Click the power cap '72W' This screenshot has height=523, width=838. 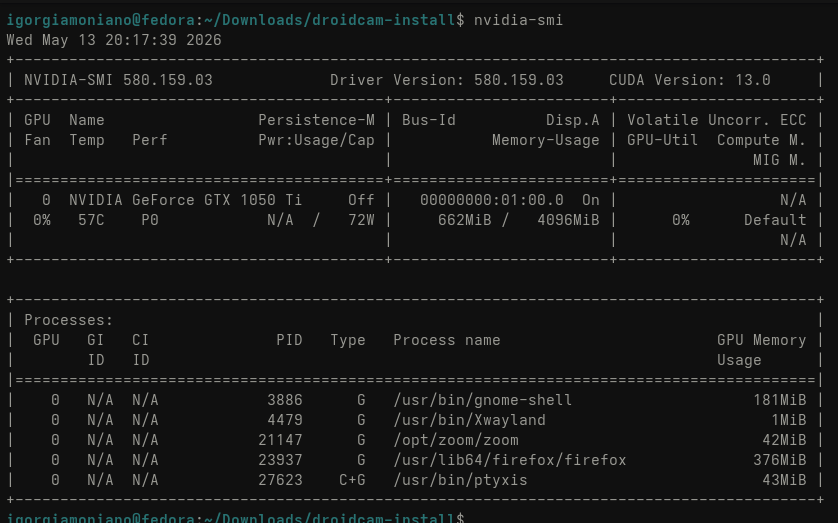pos(361,220)
